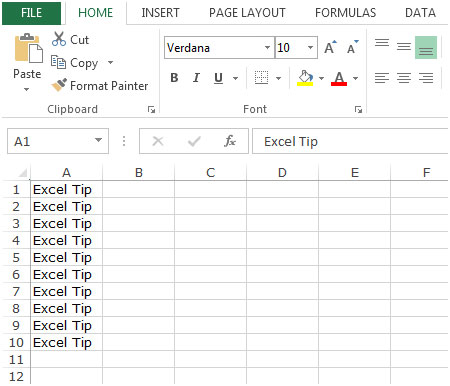450x386 pixels.
Task: Select row 1 header
Action: (16, 190)
